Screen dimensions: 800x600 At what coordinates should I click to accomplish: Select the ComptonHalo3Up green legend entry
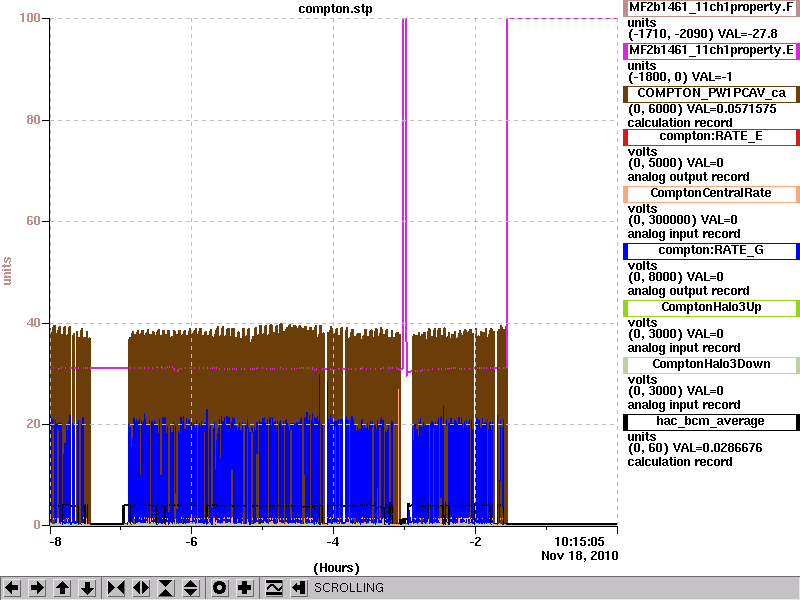tap(711, 307)
